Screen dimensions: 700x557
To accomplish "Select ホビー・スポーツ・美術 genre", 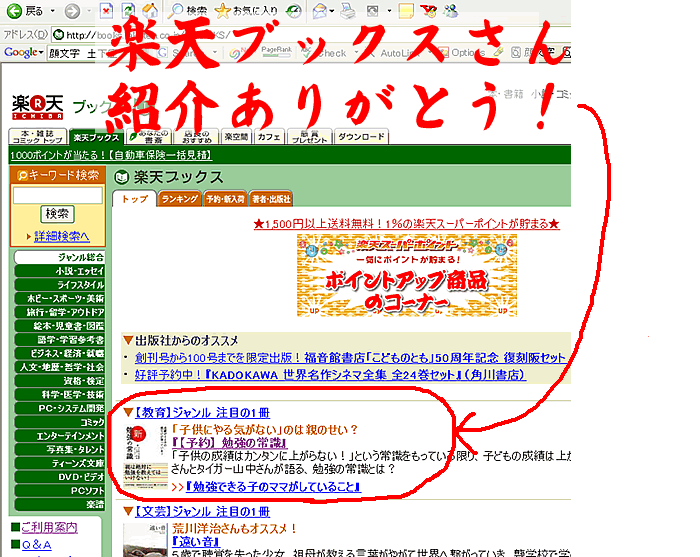I will (59, 299).
